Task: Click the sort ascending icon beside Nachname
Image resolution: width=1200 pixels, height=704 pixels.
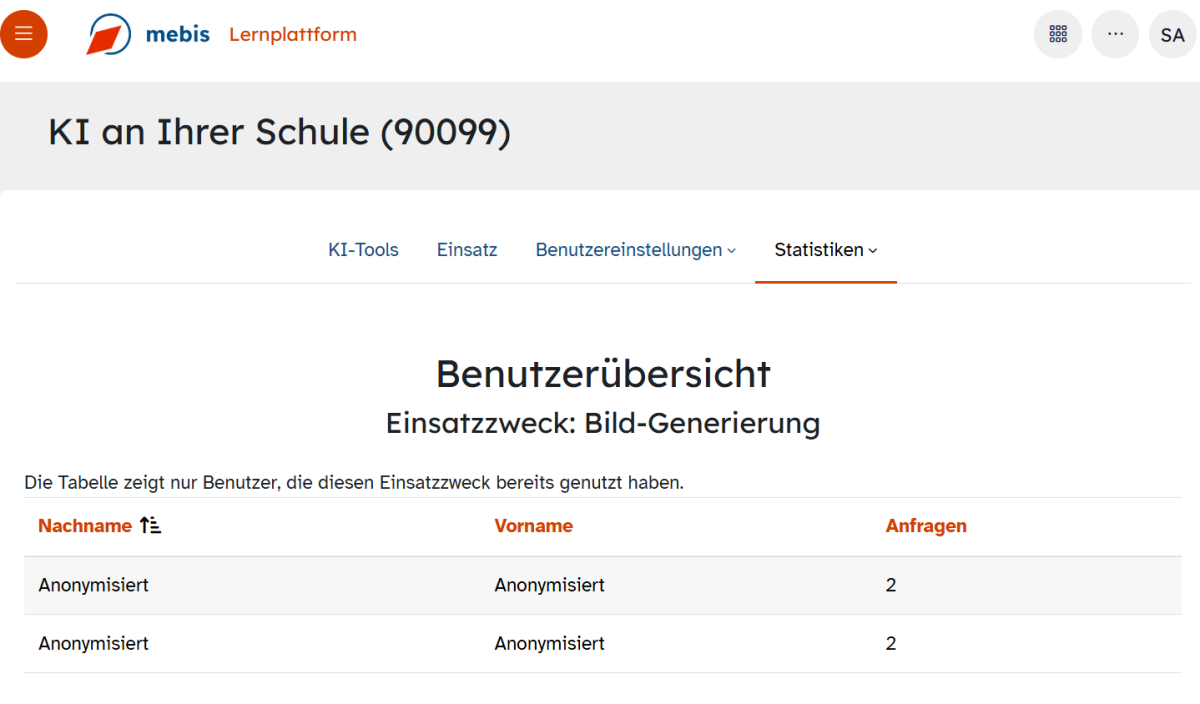Action: click(x=150, y=525)
